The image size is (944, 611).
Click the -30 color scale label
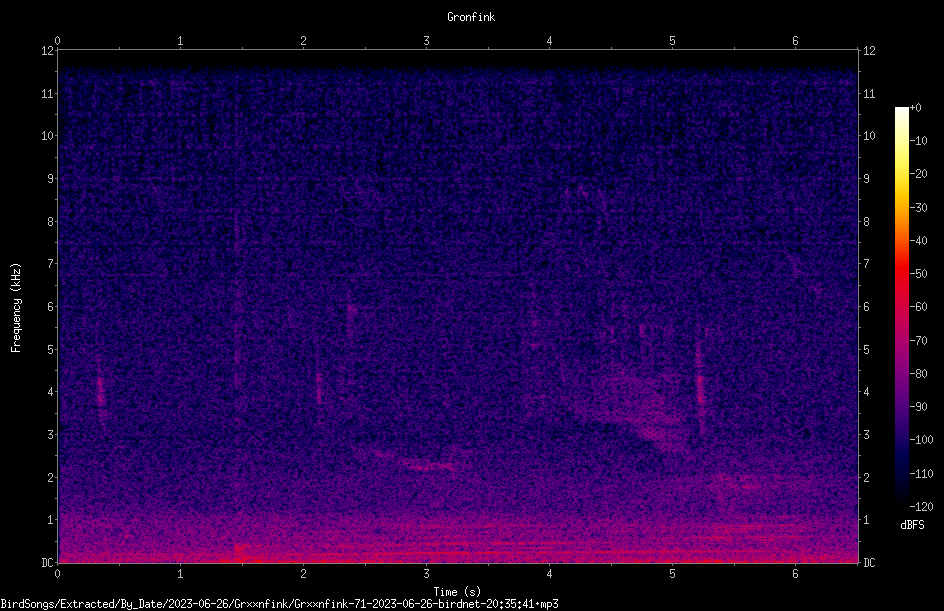click(919, 208)
